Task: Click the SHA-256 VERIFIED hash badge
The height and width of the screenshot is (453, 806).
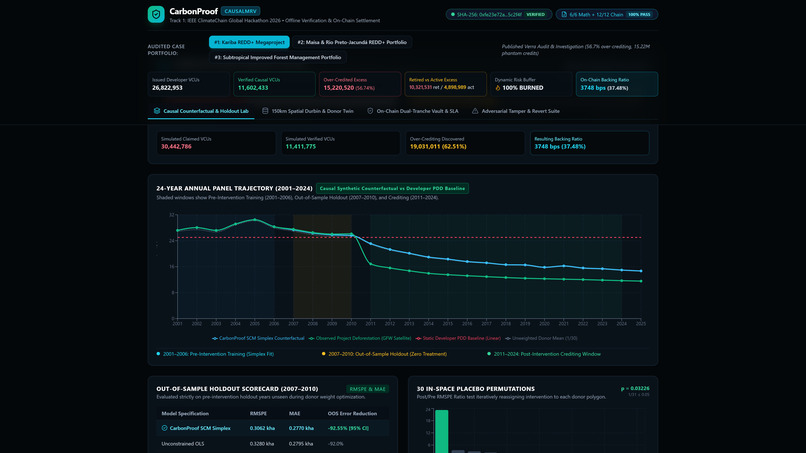Action: pos(499,14)
